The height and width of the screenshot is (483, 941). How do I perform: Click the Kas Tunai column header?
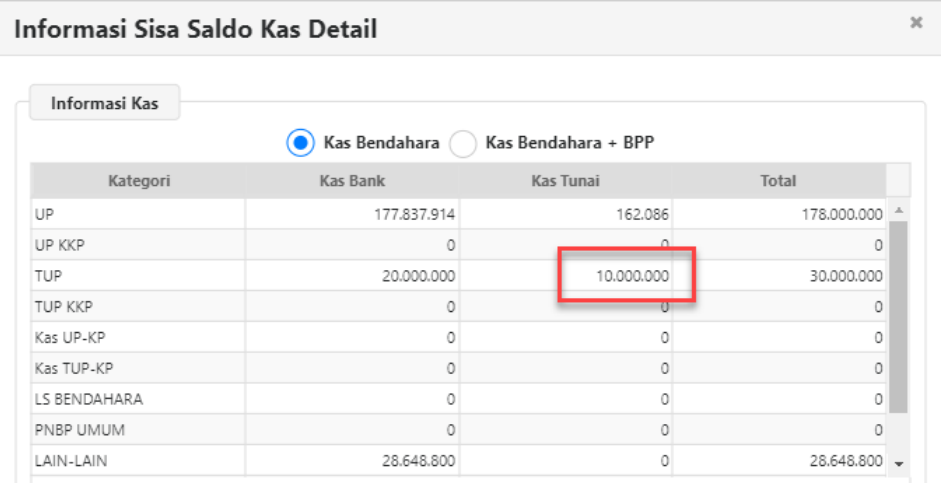pyautogui.click(x=564, y=181)
